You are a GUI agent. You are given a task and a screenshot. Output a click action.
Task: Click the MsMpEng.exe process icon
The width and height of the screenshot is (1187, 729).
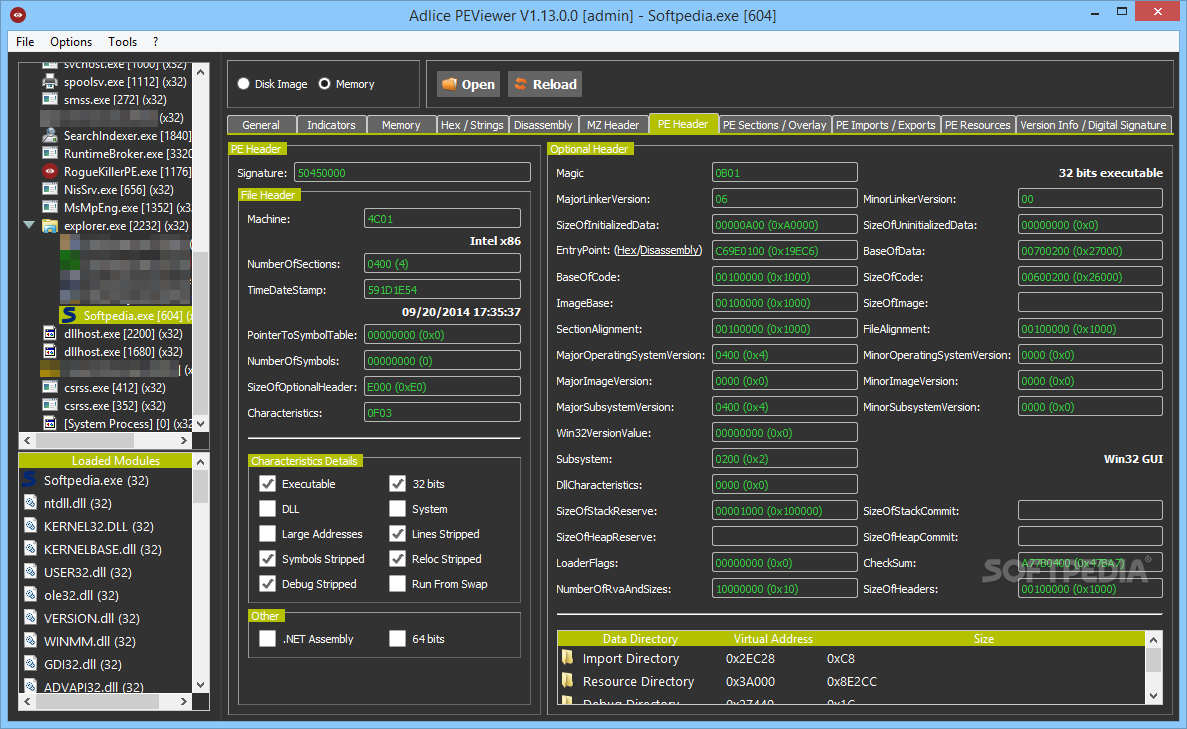coord(50,207)
